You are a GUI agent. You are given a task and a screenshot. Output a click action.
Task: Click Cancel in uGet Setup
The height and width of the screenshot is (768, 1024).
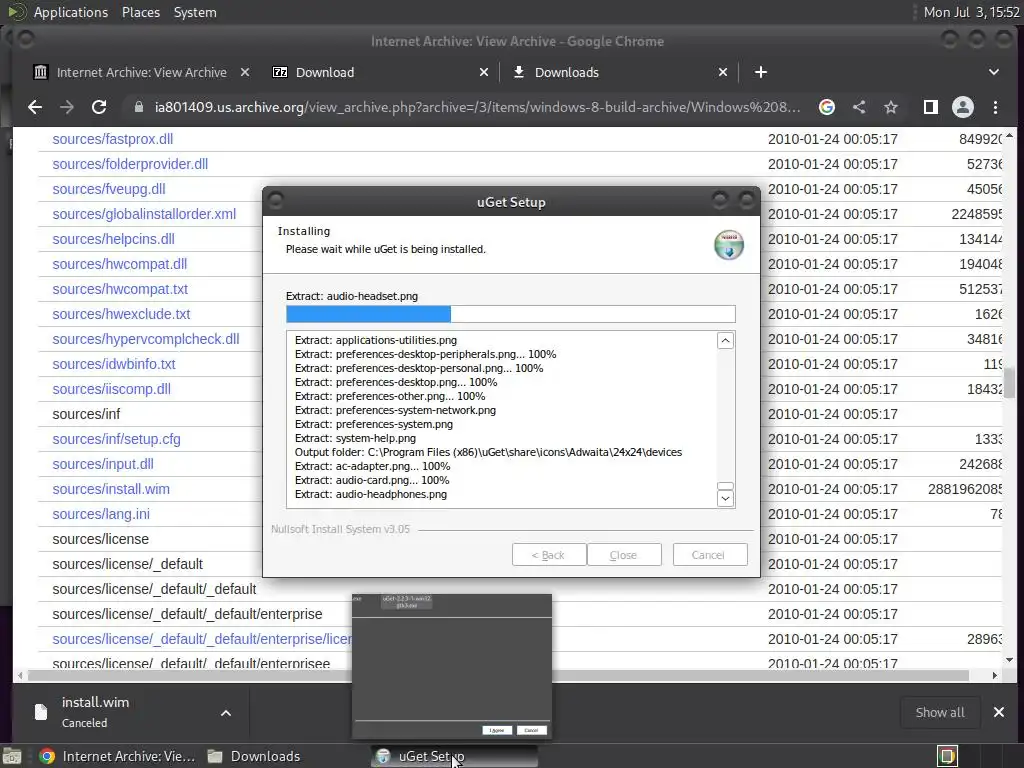(709, 554)
